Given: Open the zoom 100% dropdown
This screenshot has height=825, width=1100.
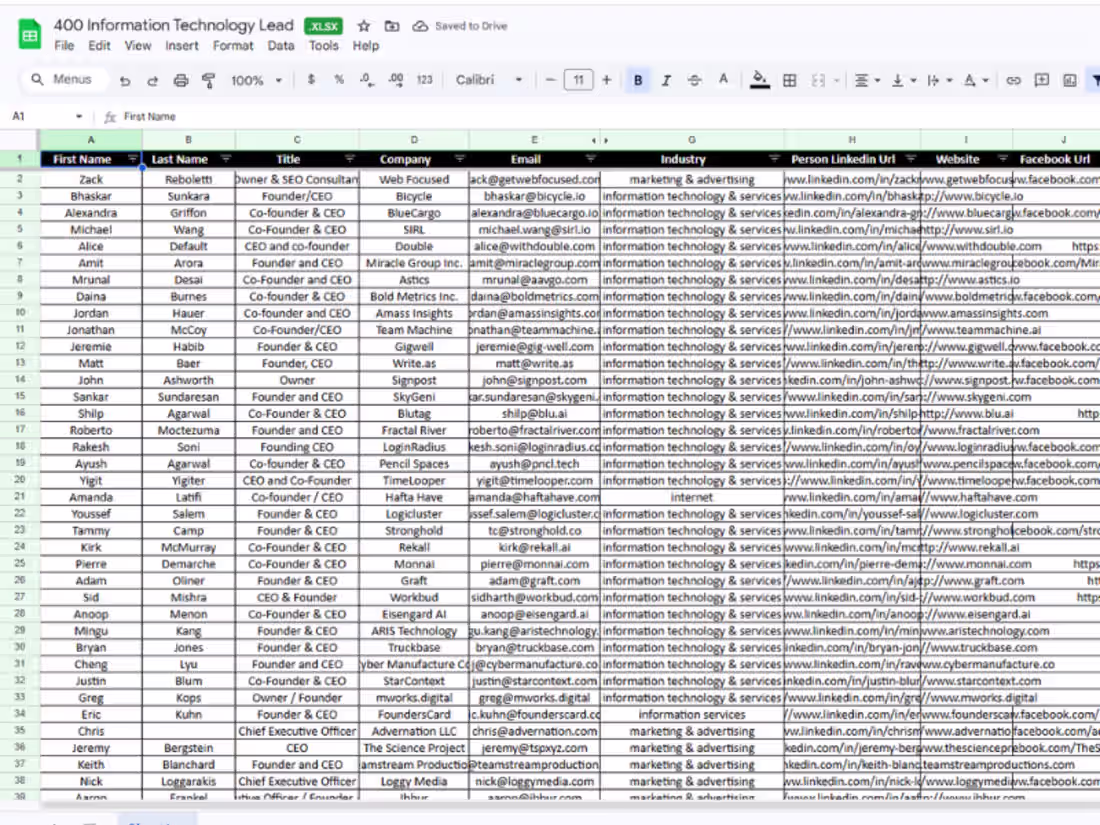Looking at the screenshot, I should pos(256,81).
